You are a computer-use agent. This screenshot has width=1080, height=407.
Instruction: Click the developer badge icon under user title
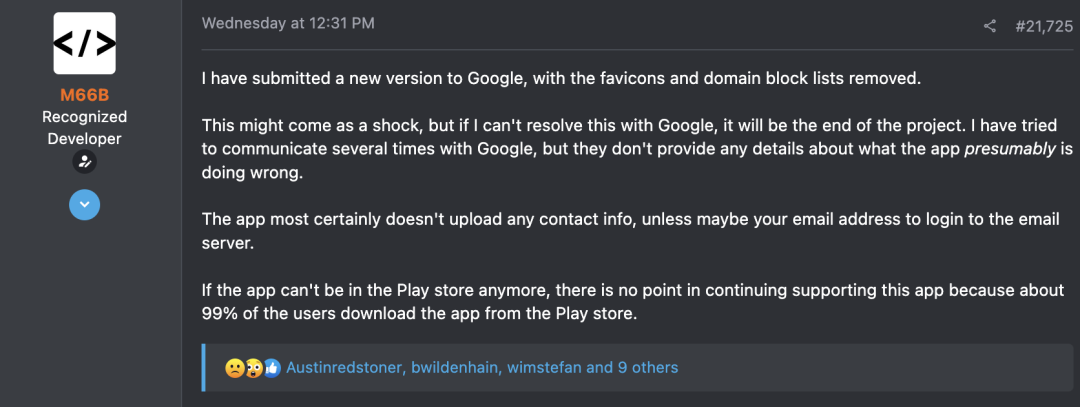click(x=84, y=162)
